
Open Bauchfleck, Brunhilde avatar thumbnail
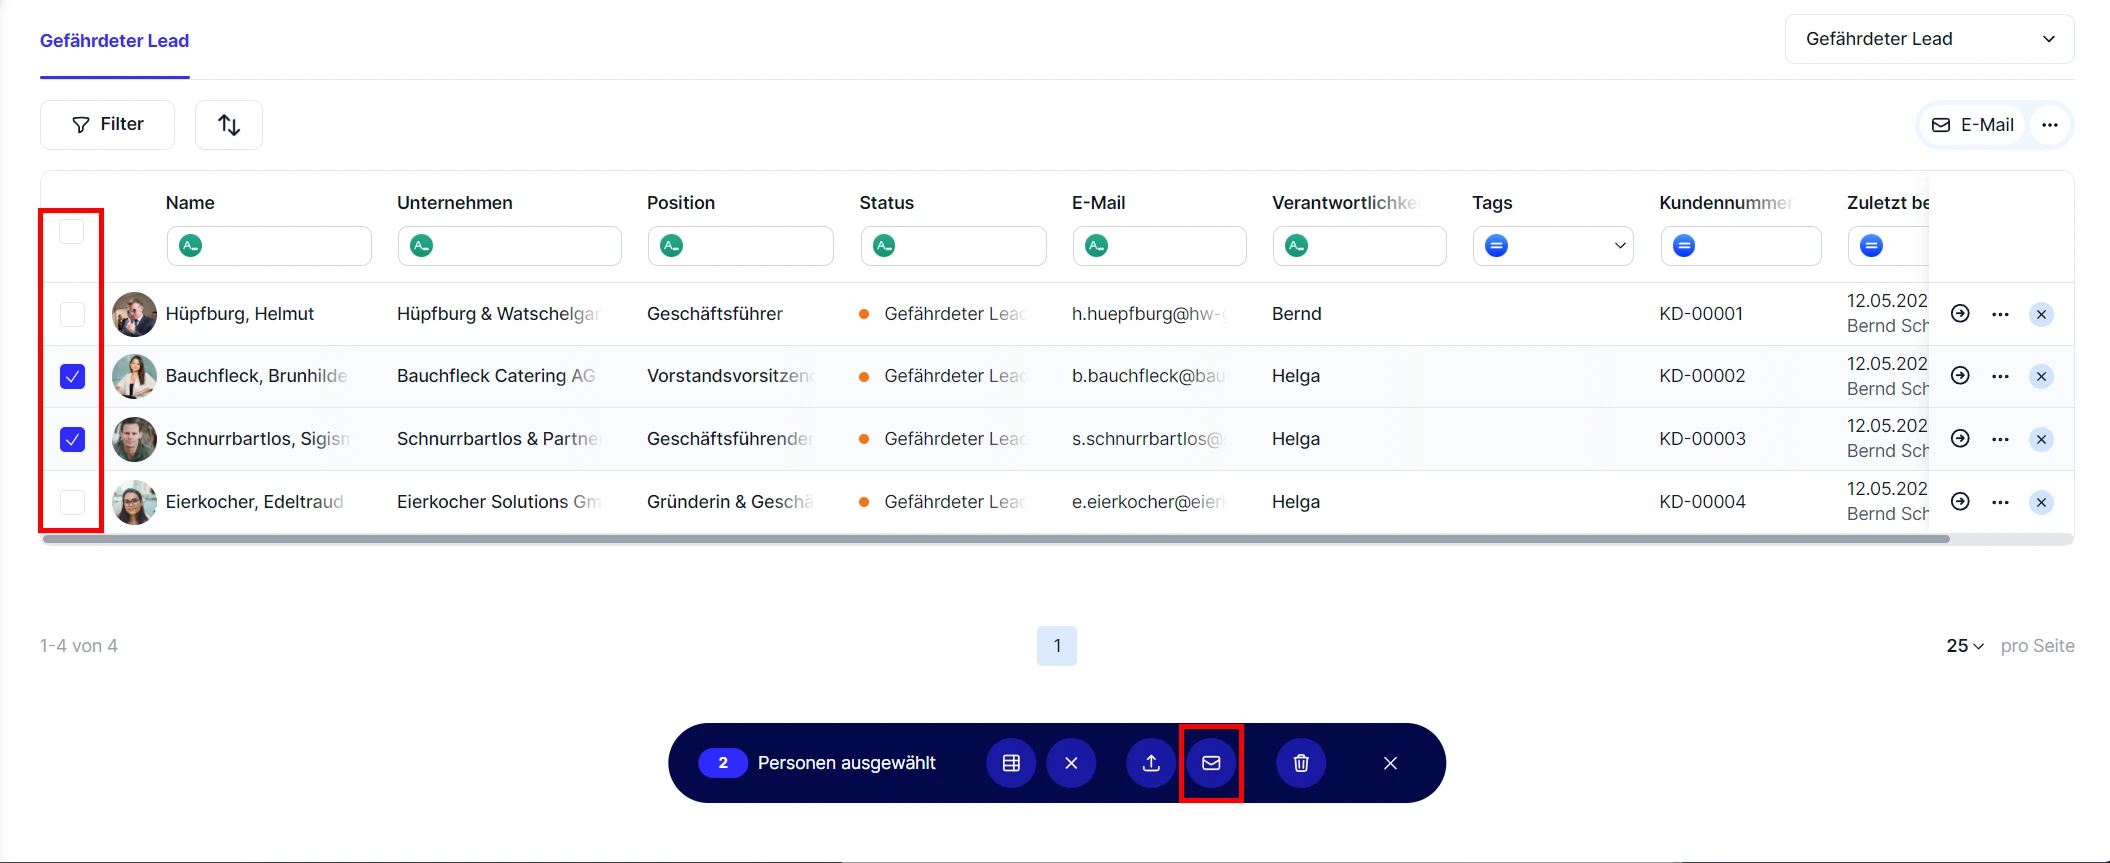point(134,376)
